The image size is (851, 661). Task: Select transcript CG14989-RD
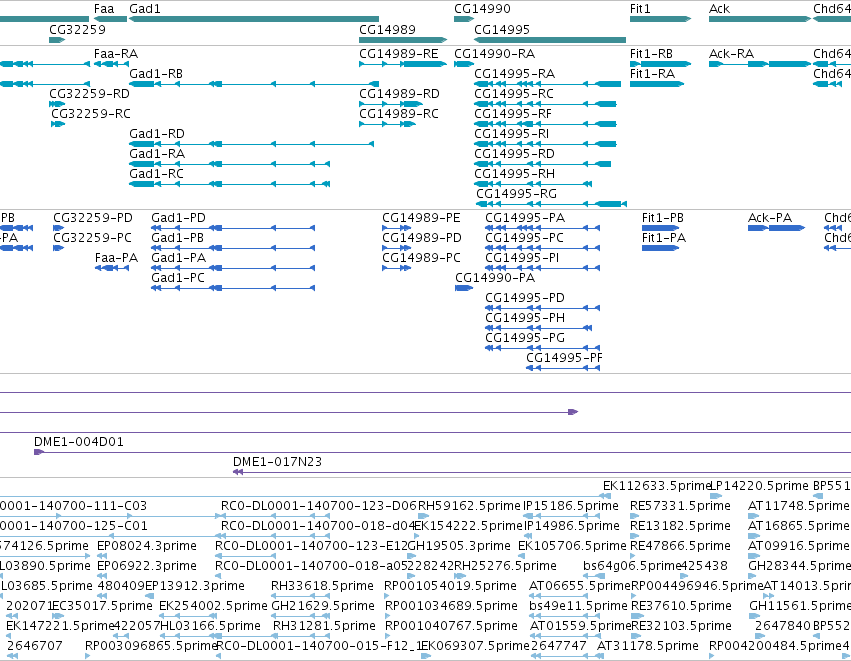tap(399, 94)
